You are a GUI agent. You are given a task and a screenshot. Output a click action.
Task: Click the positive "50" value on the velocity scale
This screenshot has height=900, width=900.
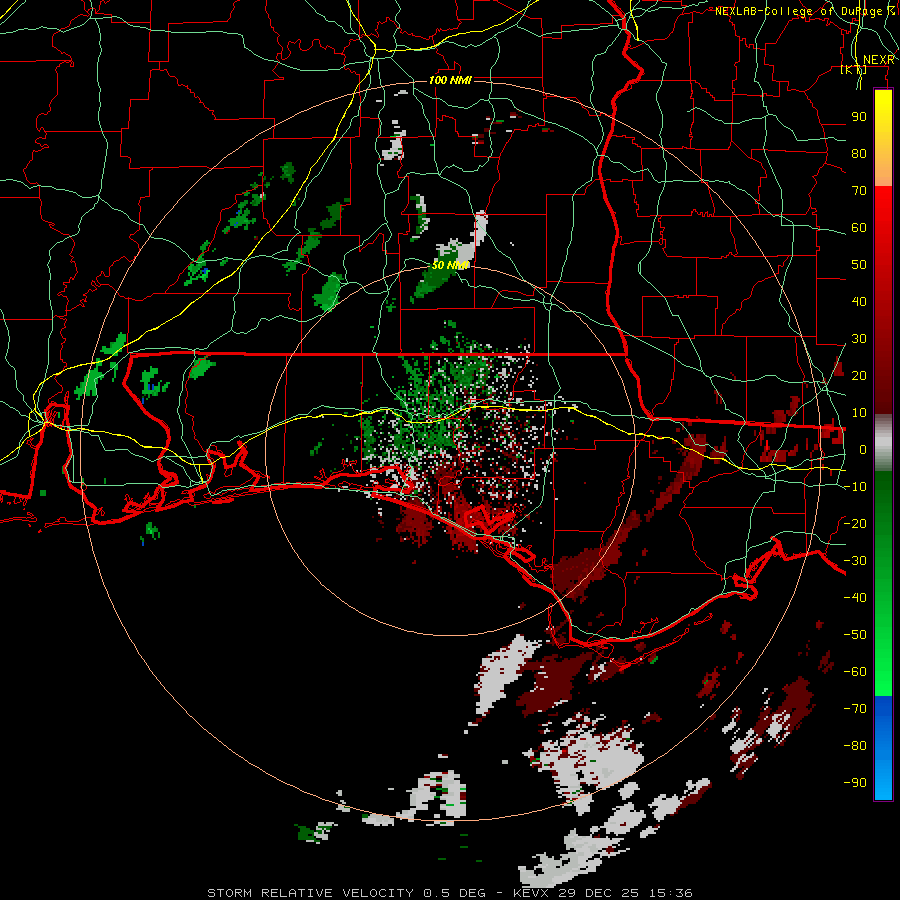click(859, 265)
